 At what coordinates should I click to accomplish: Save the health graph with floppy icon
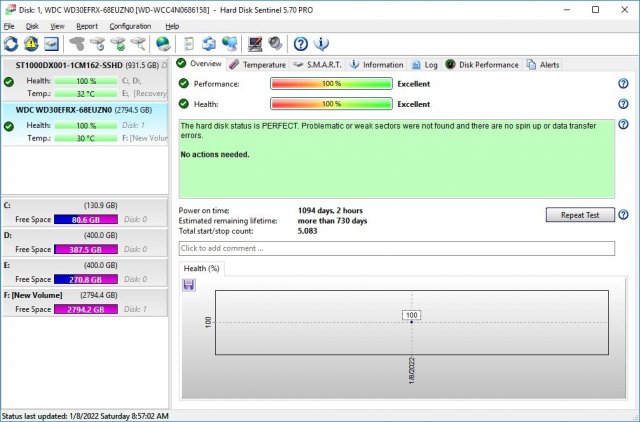[189, 285]
